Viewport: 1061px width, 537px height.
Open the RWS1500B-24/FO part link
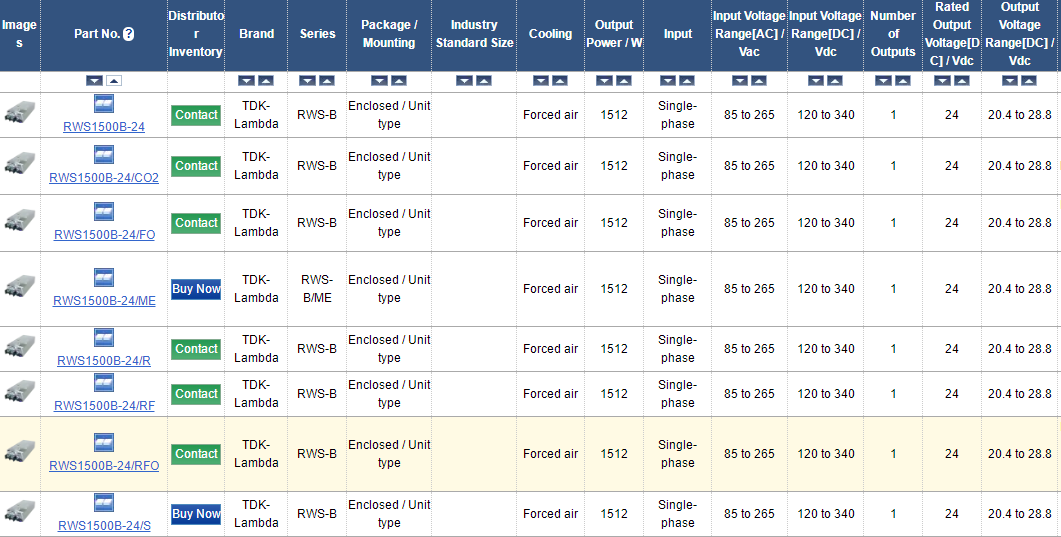click(104, 235)
